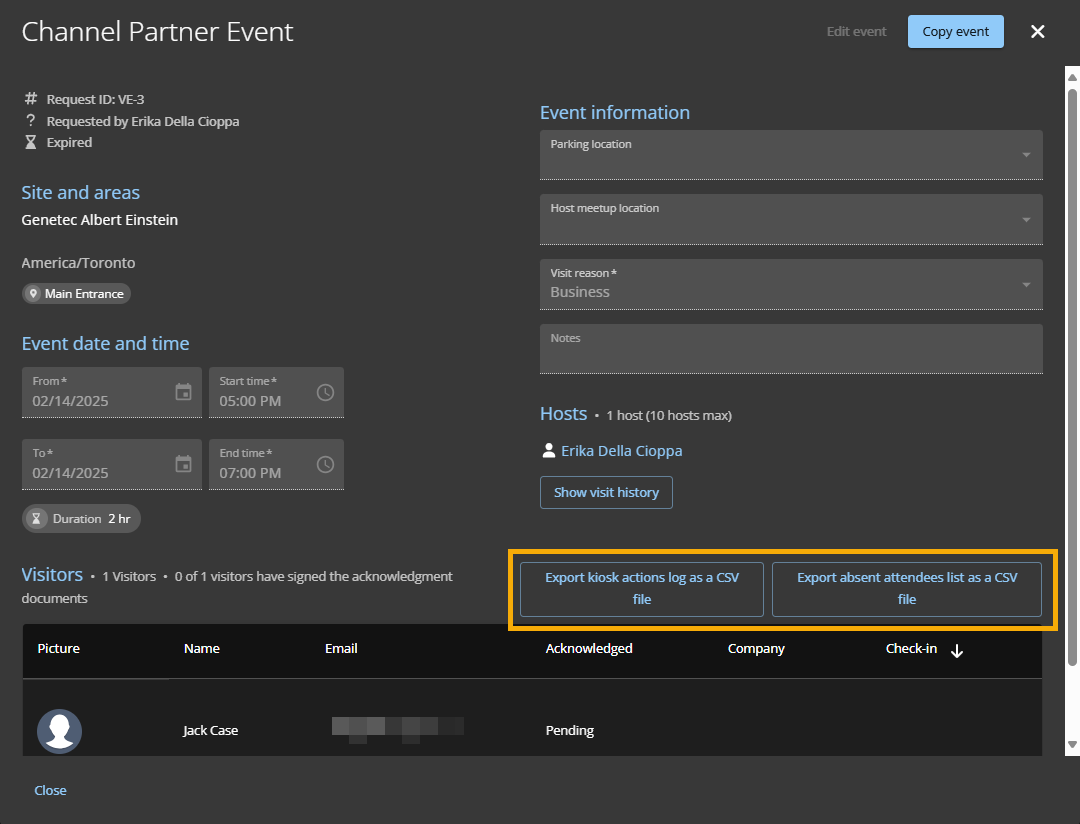Sort visitors by the Acknowledged column
This screenshot has height=824, width=1080.
point(588,649)
